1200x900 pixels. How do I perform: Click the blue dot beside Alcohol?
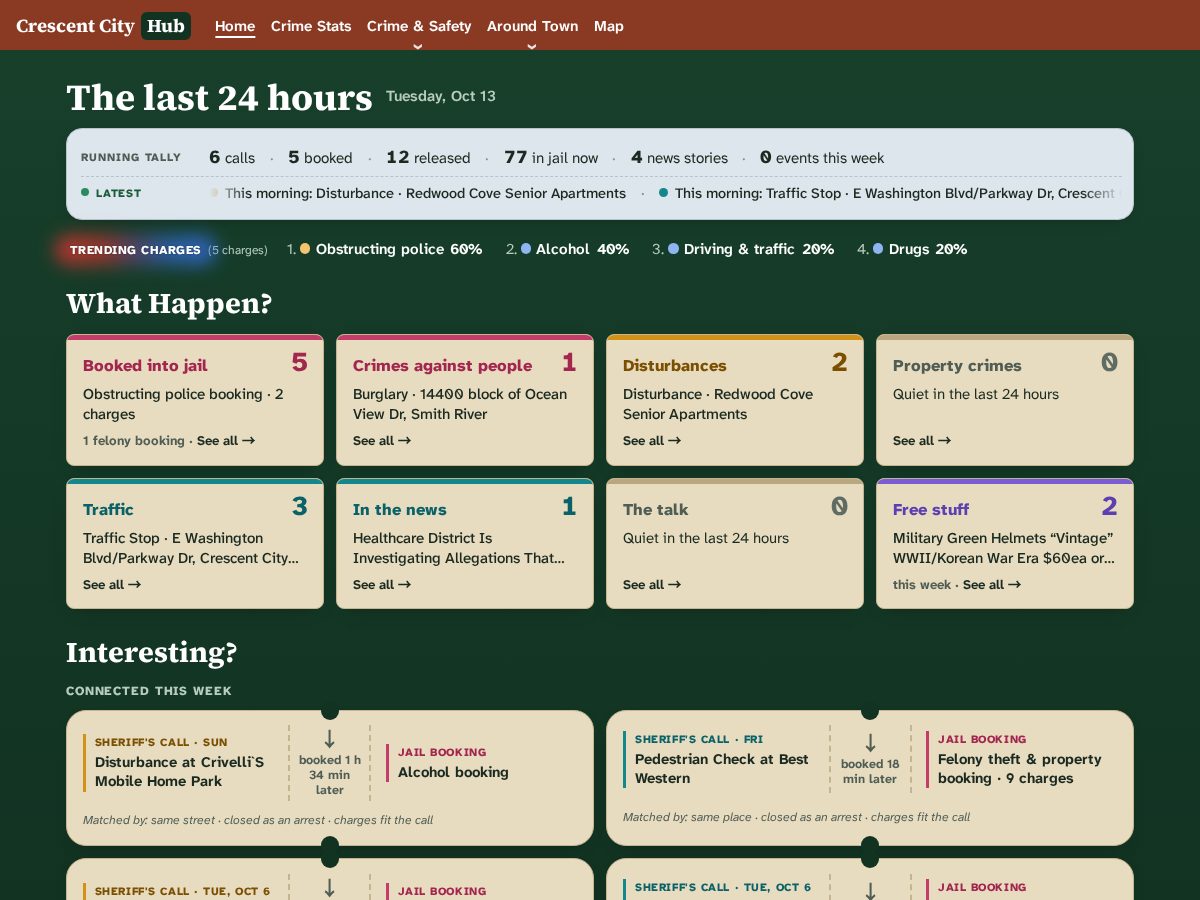tap(526, 249)
